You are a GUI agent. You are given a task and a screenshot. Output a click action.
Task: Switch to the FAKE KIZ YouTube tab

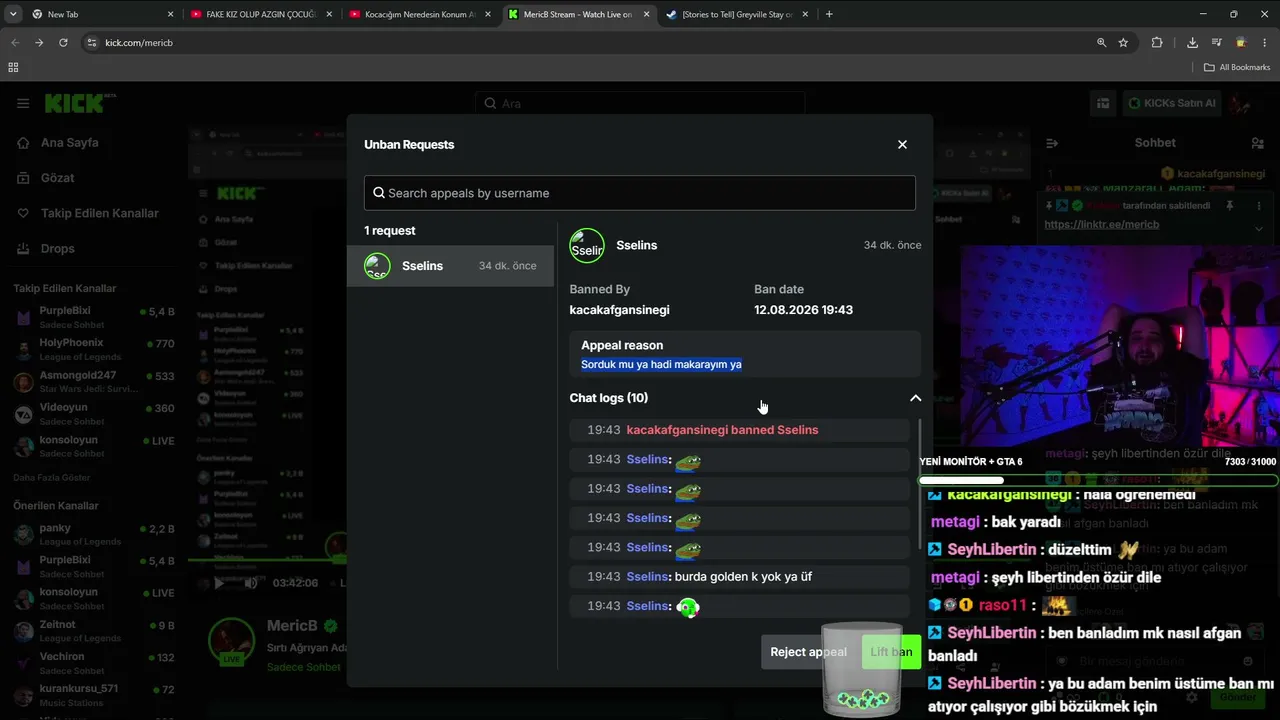(260, 14)
